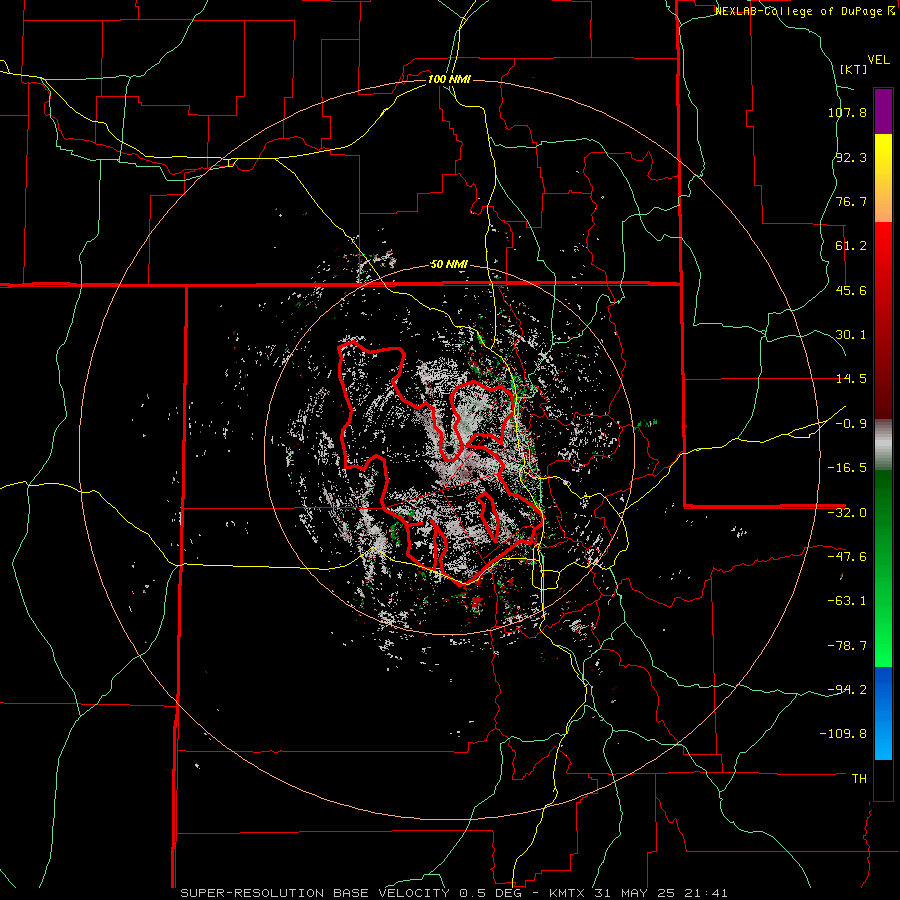Click the yellow-orange segment of the color bar
The height and width of the screenshot is (900, 900).
(x=883, y=178)
